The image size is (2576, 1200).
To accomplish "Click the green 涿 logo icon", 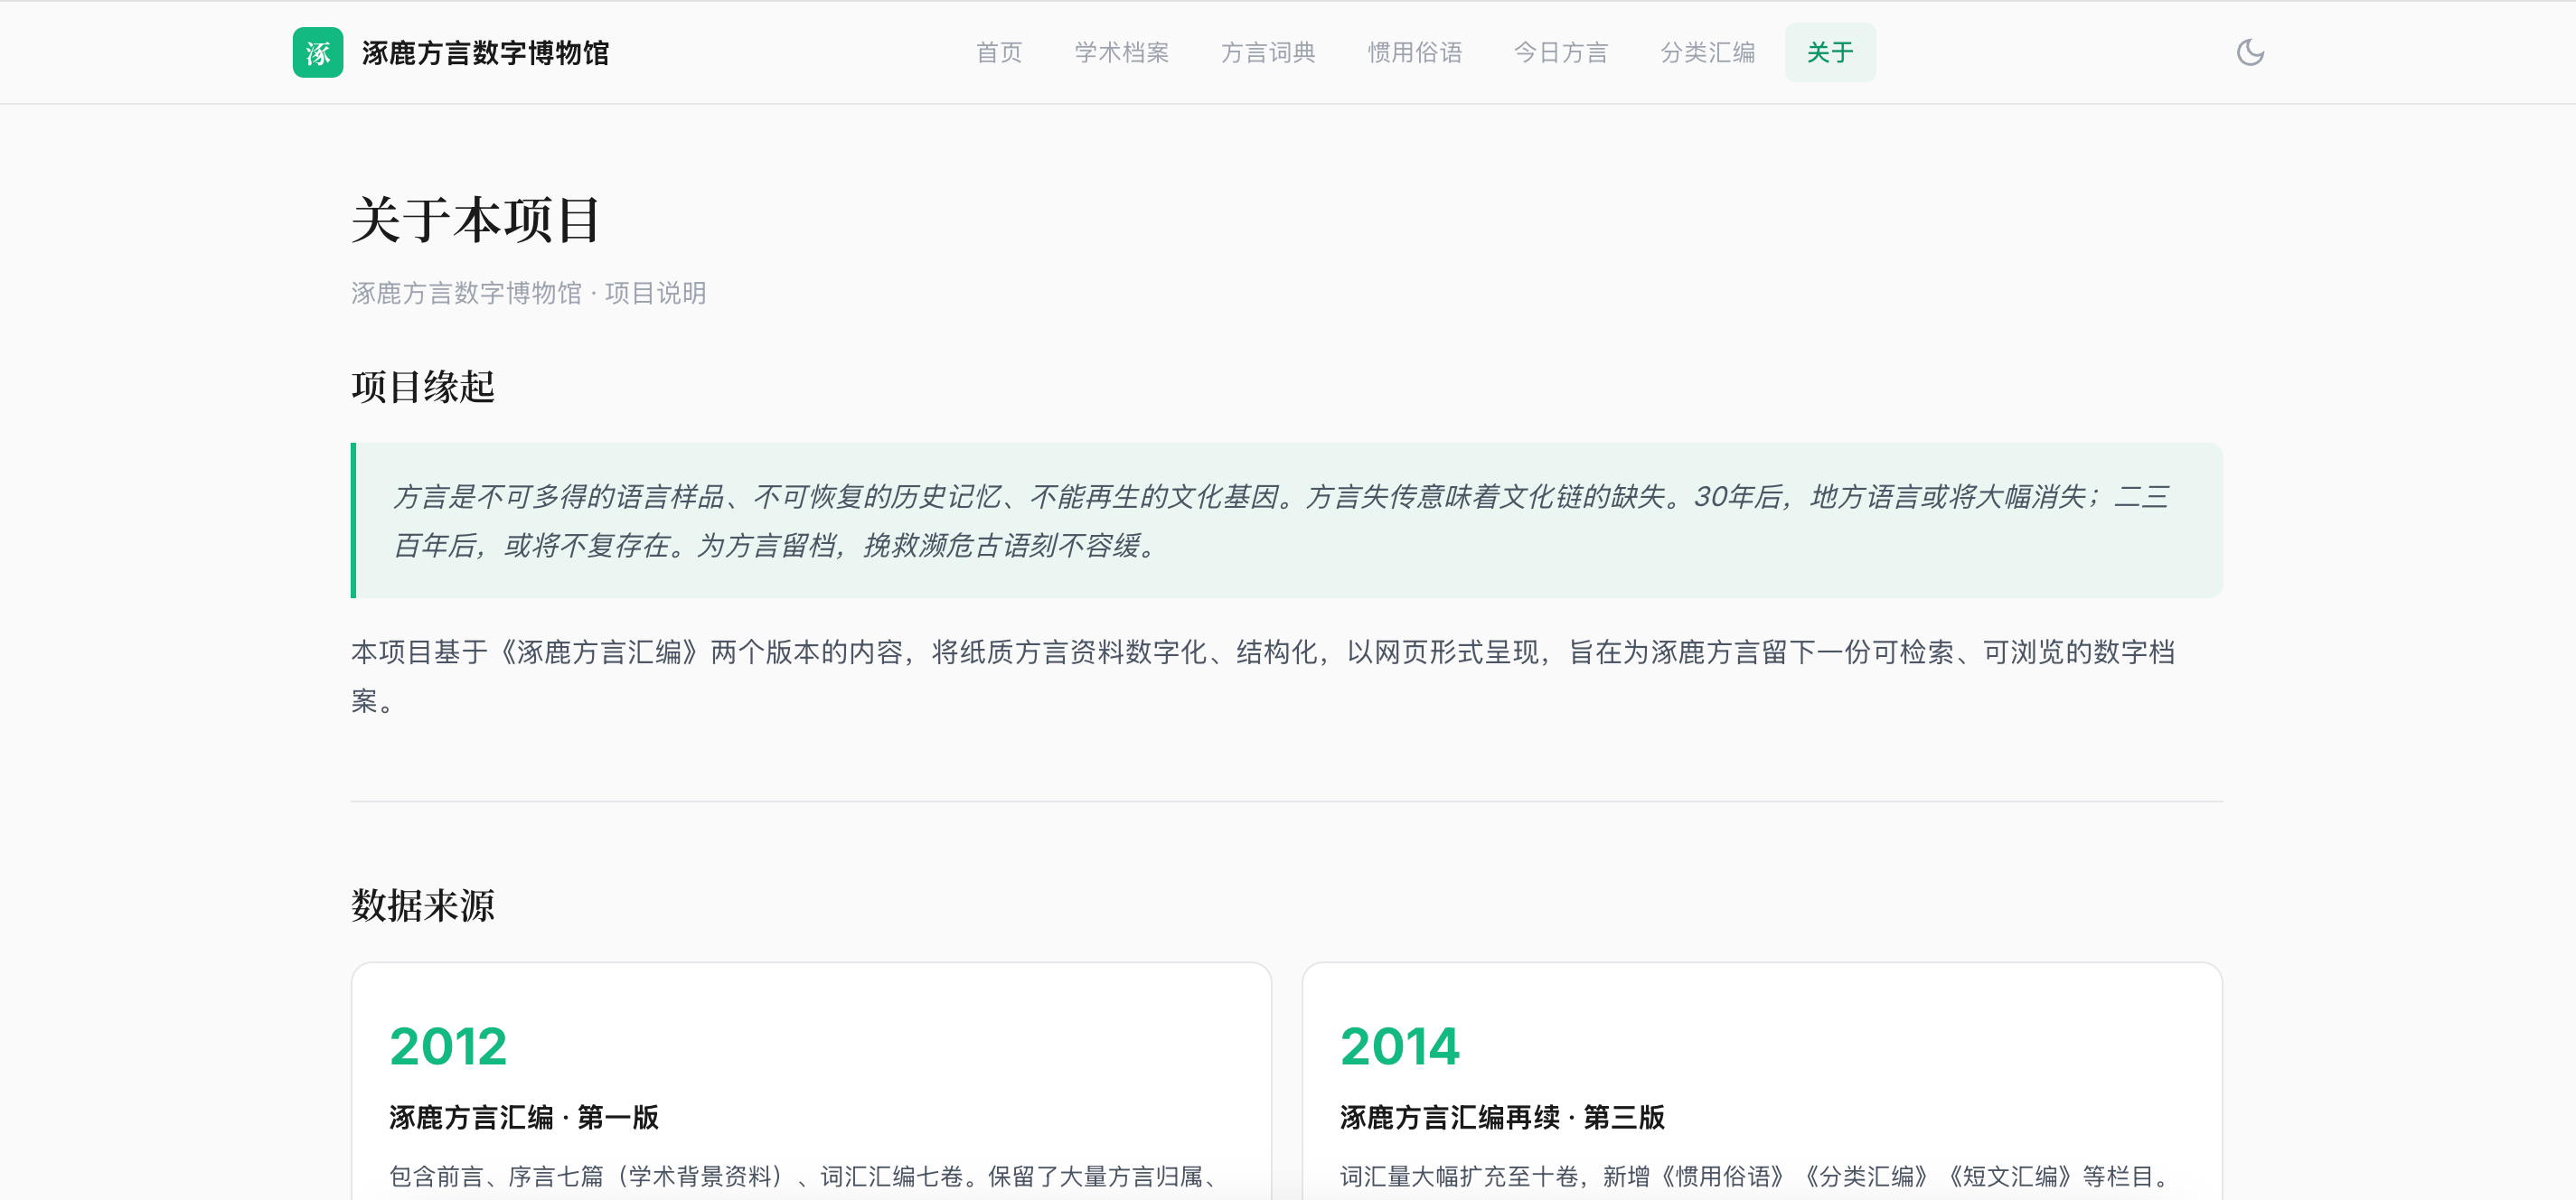I will point(318,52).
